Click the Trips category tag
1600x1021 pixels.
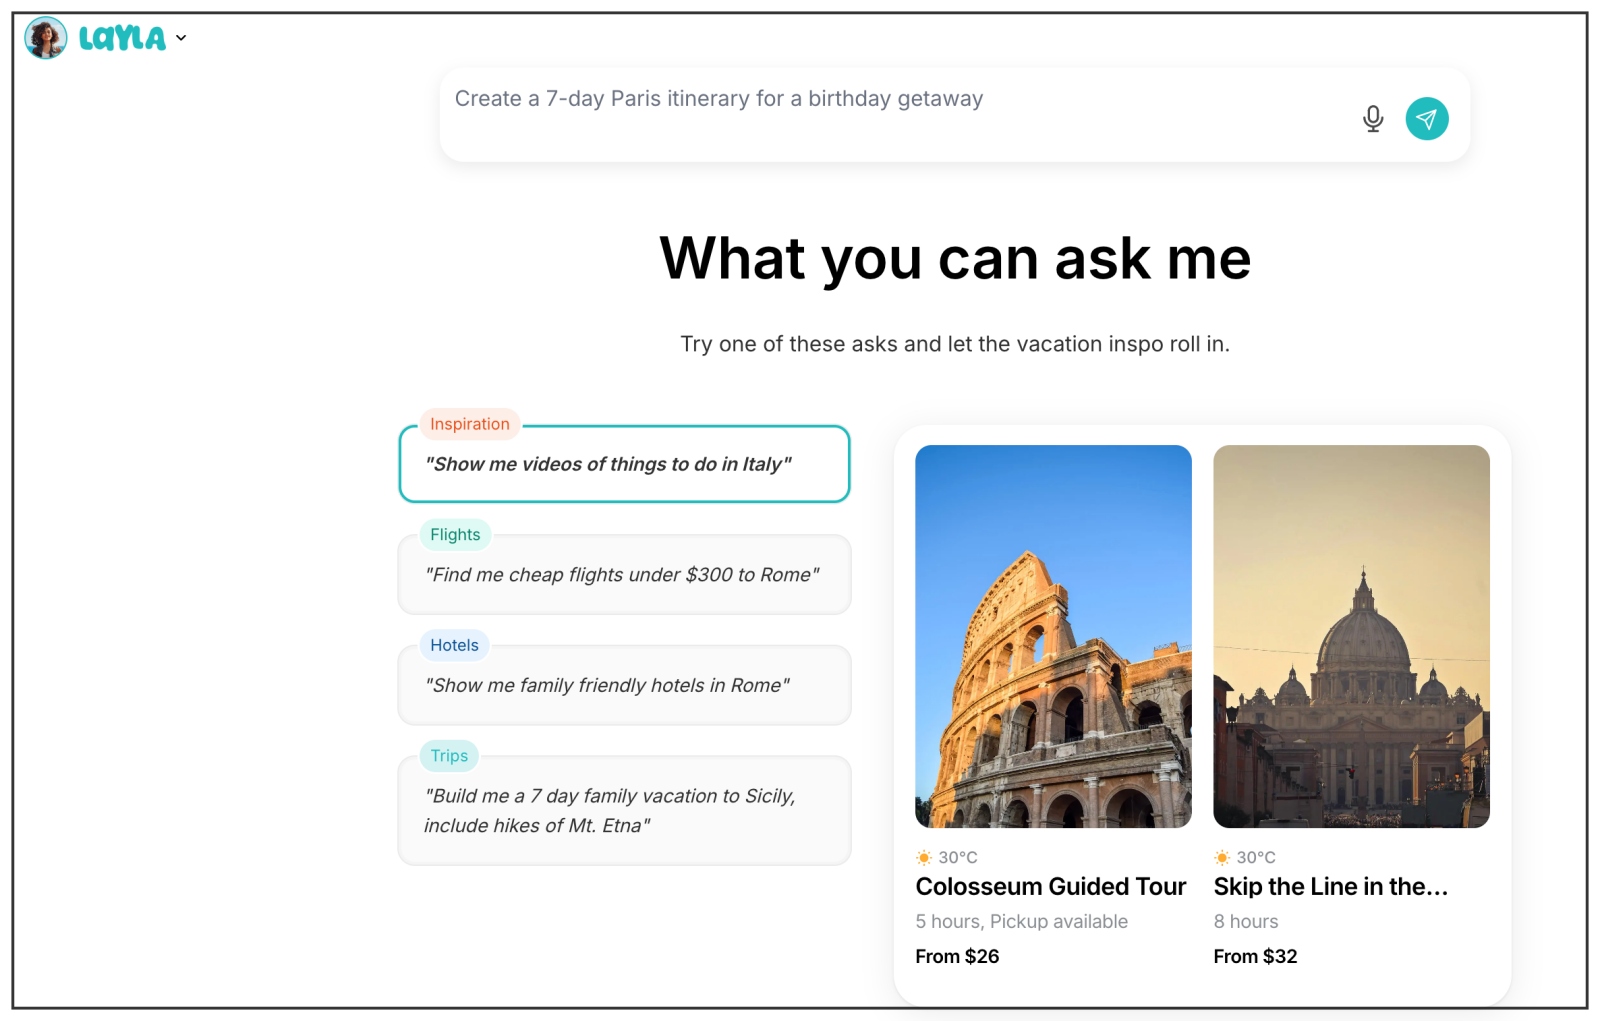pyautogui.click(x=449, y=756)
